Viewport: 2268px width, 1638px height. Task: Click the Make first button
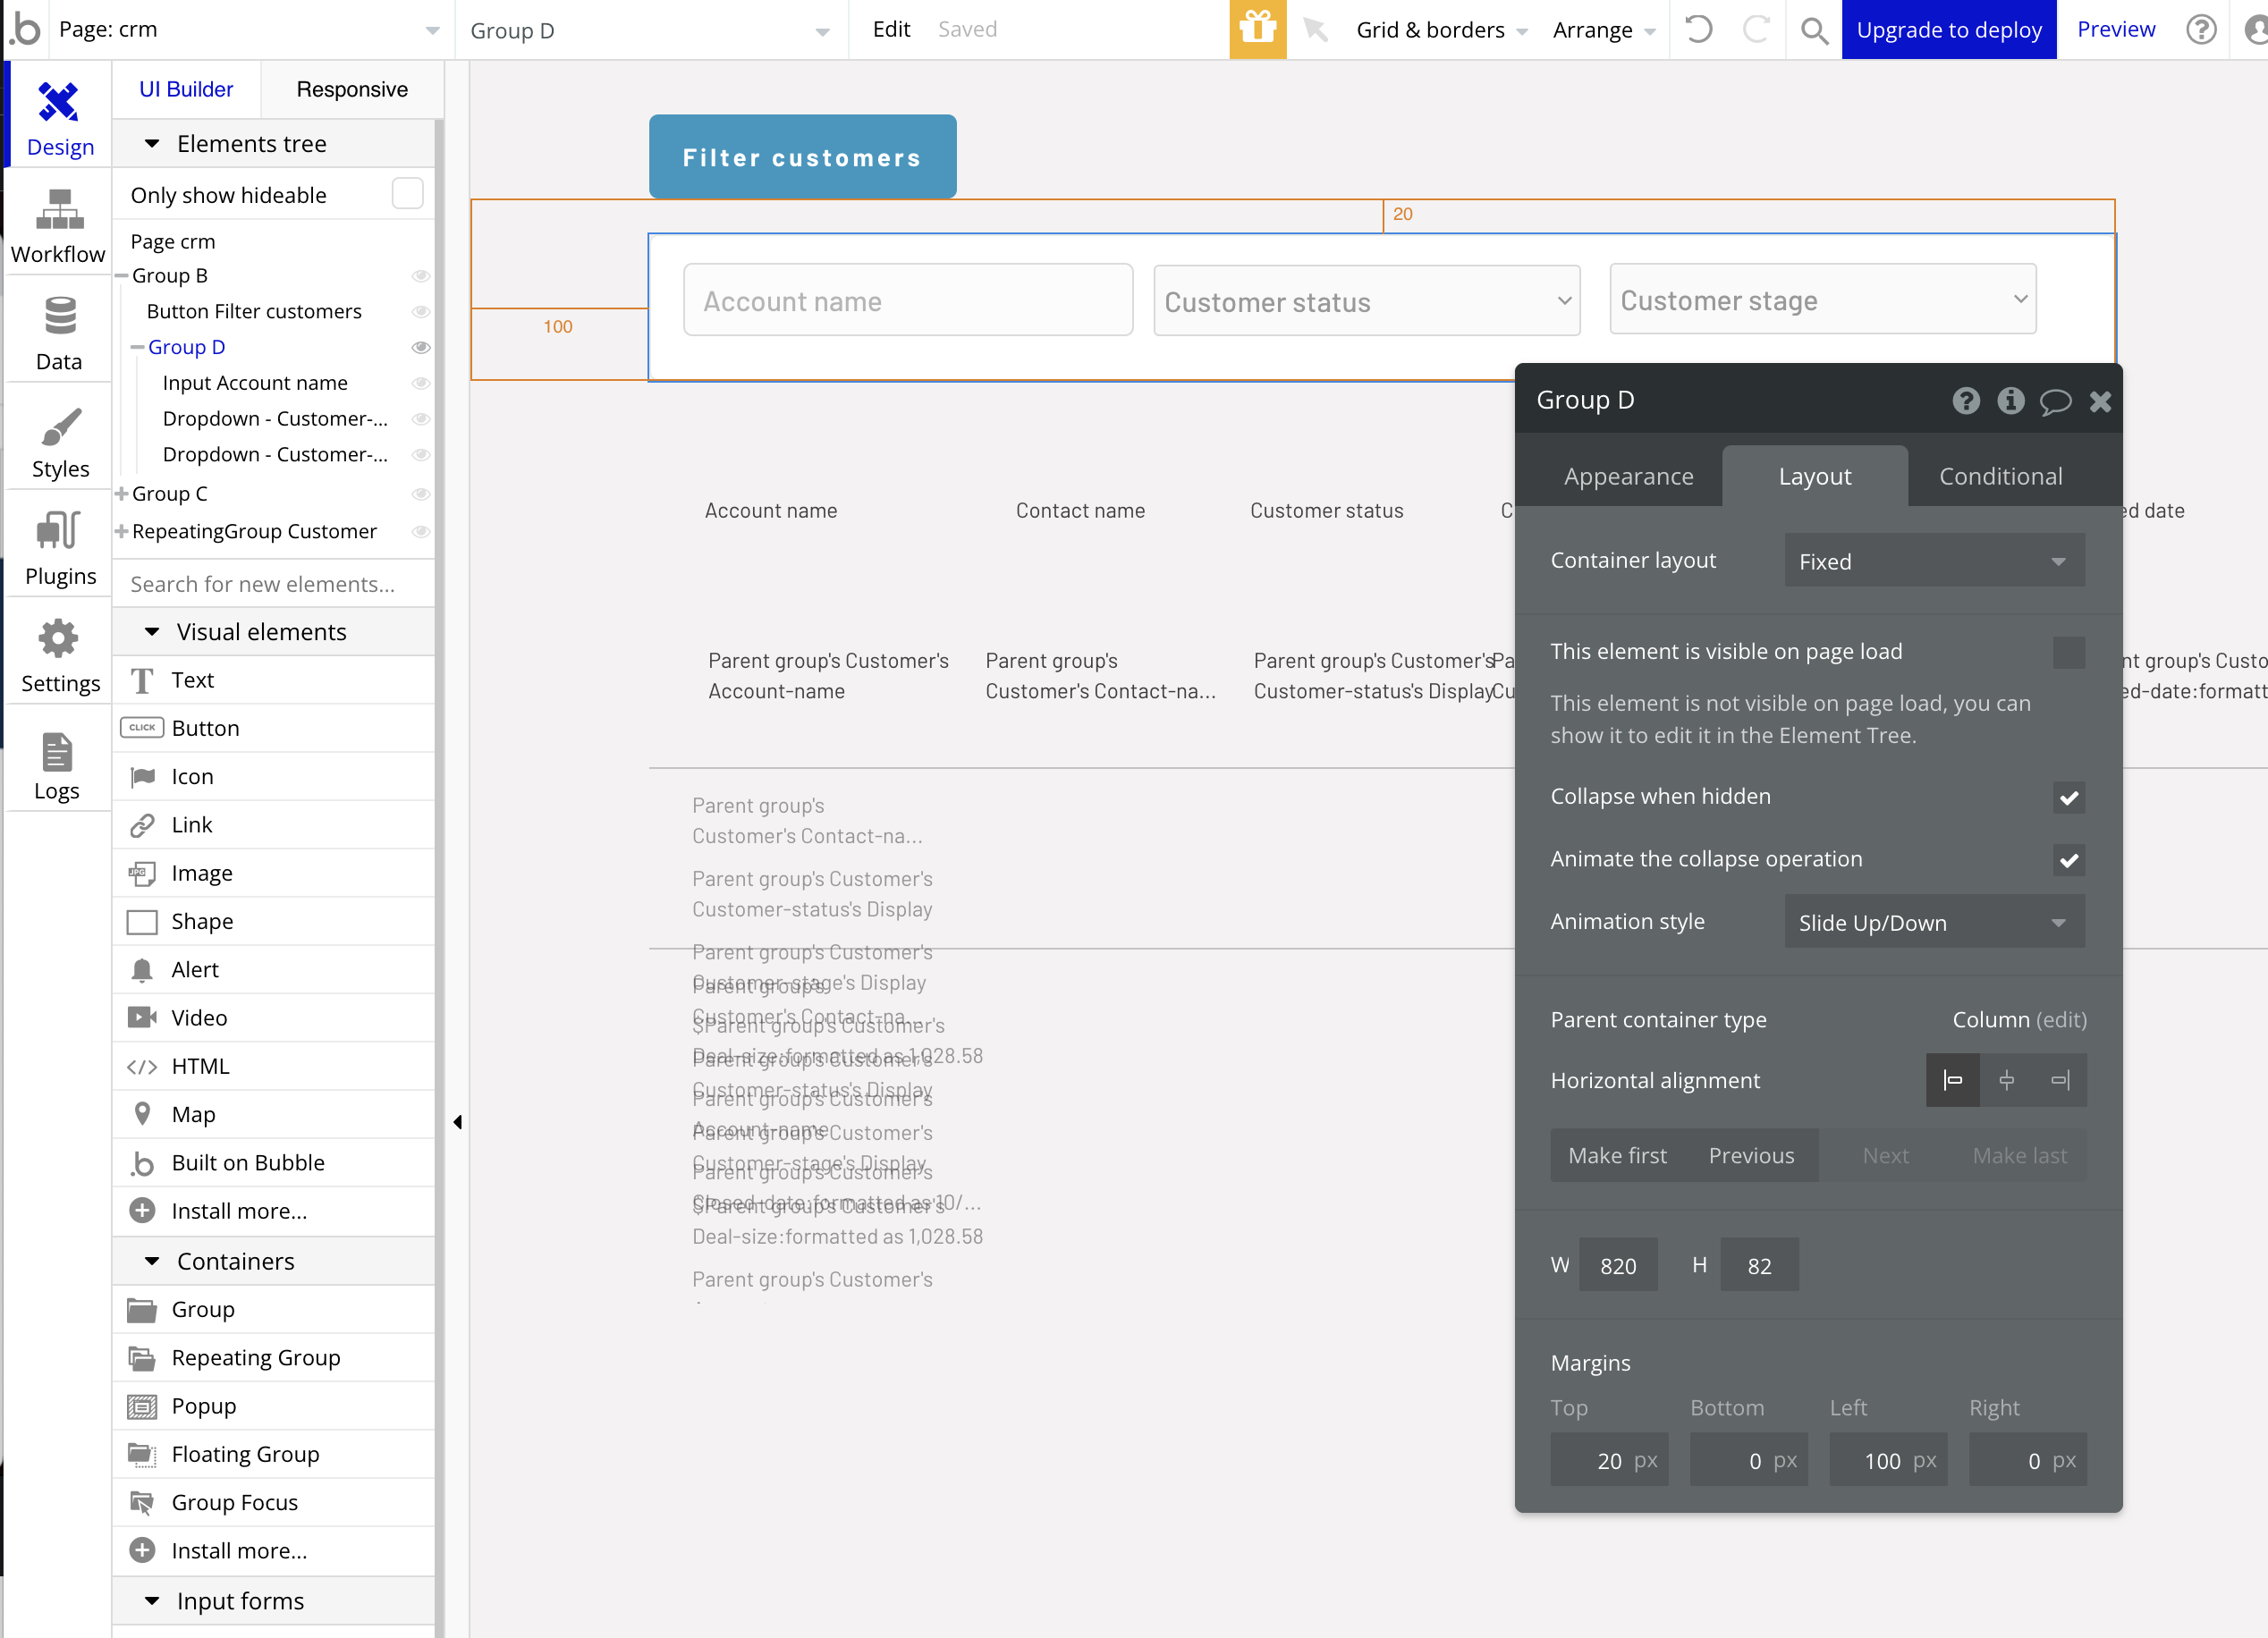pos(1616,1155)
